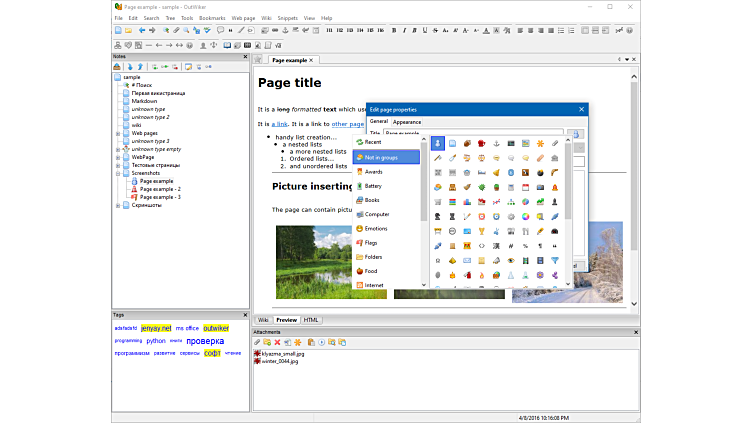Go back with the blue arrow
The width and height of the screenshot is (752, 423).
pos(142,30)
